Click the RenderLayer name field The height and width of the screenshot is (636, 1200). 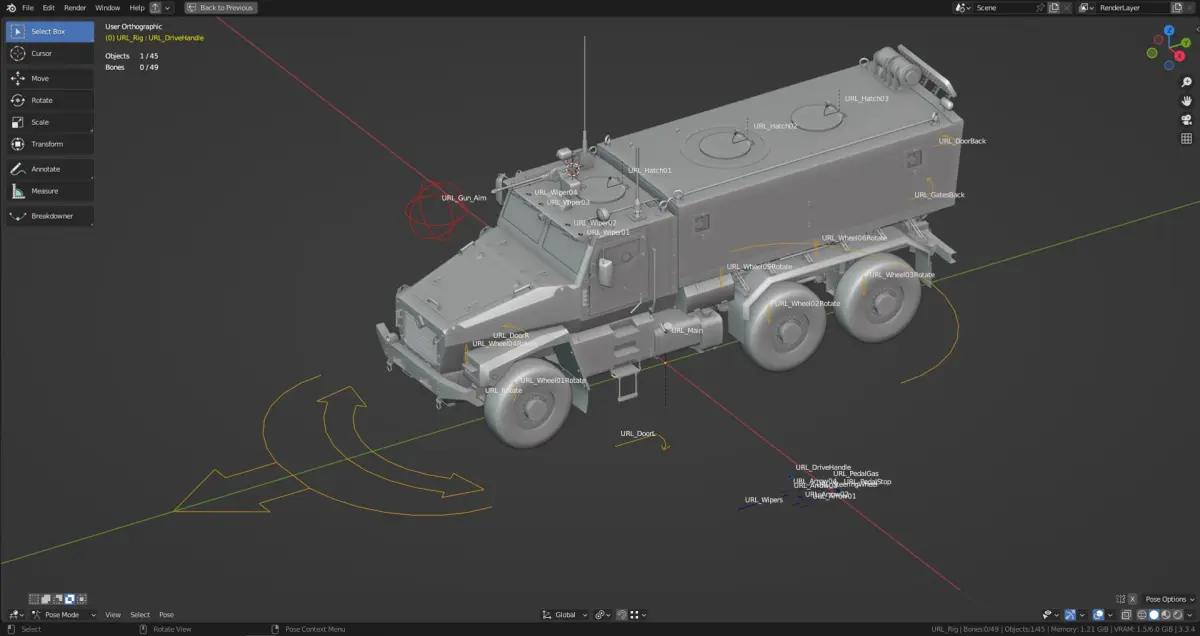(x=1131, y=7)
